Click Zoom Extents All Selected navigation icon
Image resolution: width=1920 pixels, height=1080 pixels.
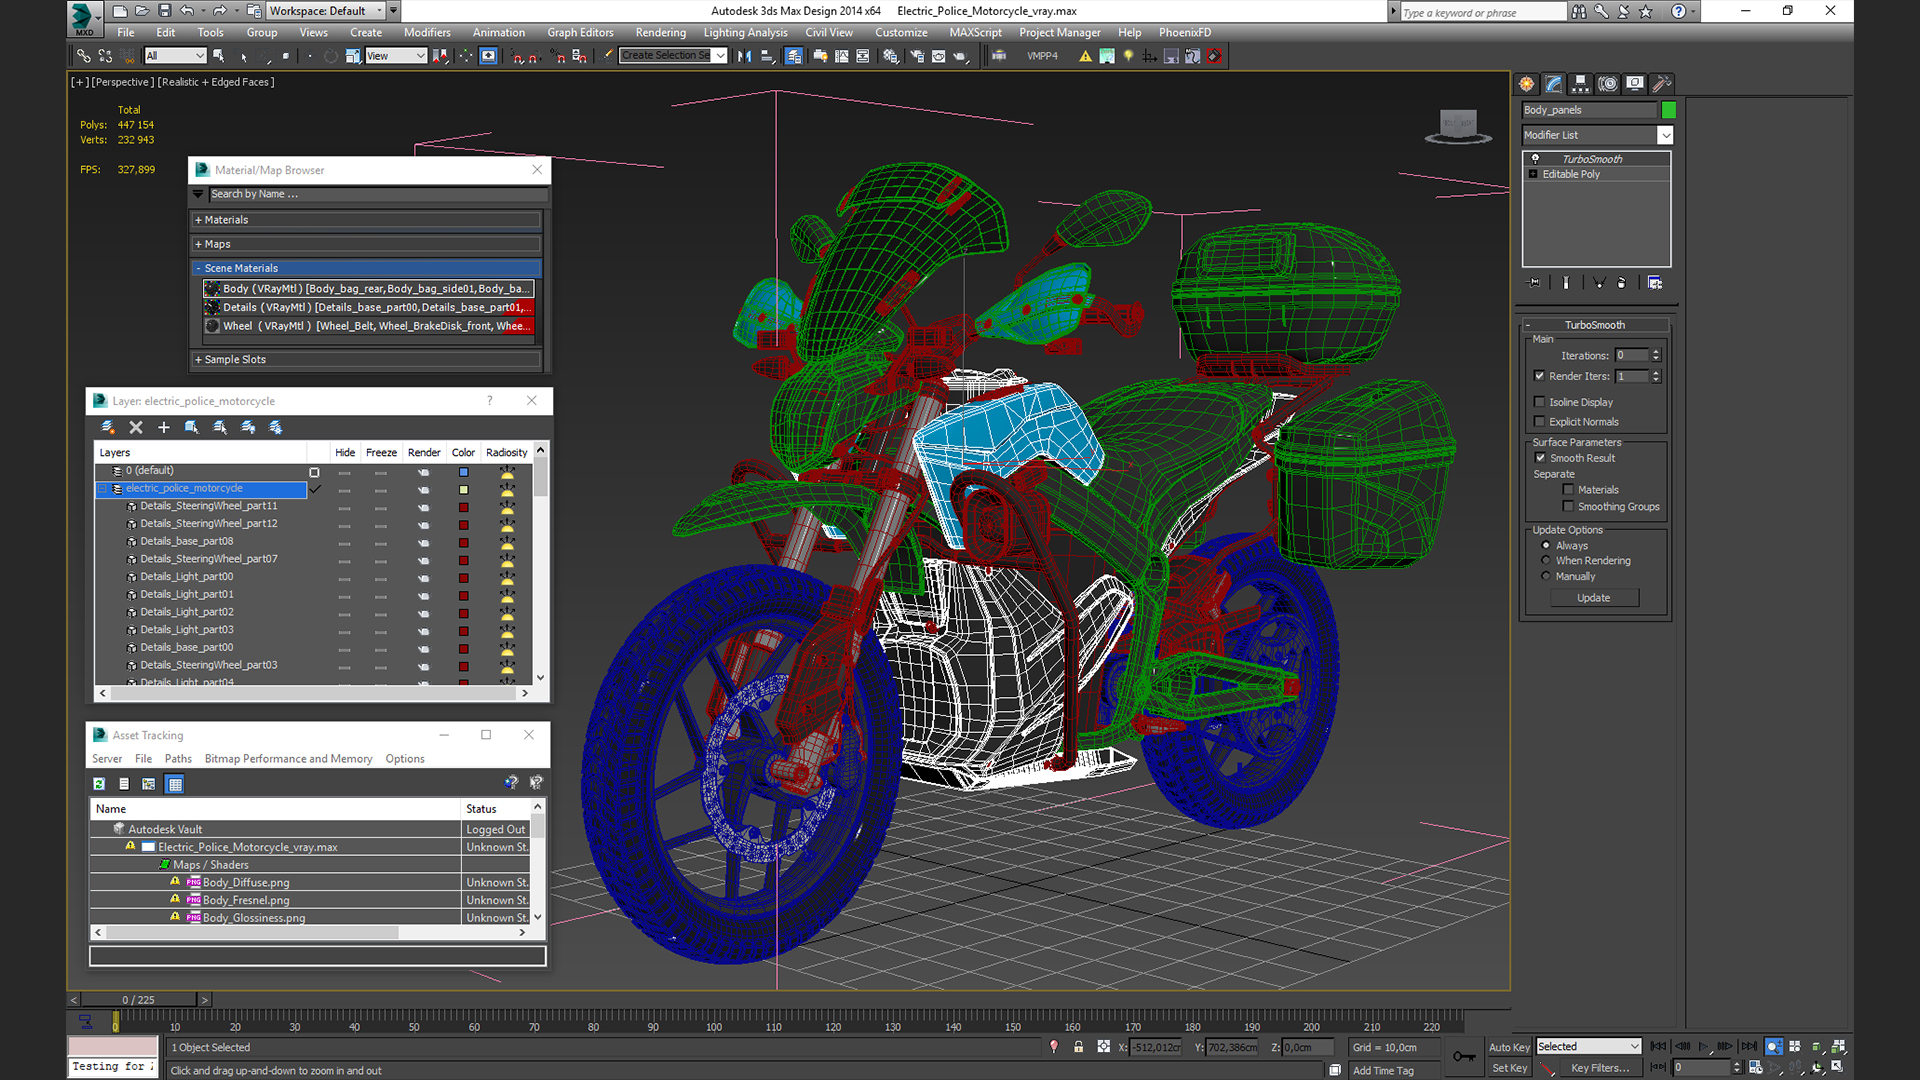[1838, 1046]
